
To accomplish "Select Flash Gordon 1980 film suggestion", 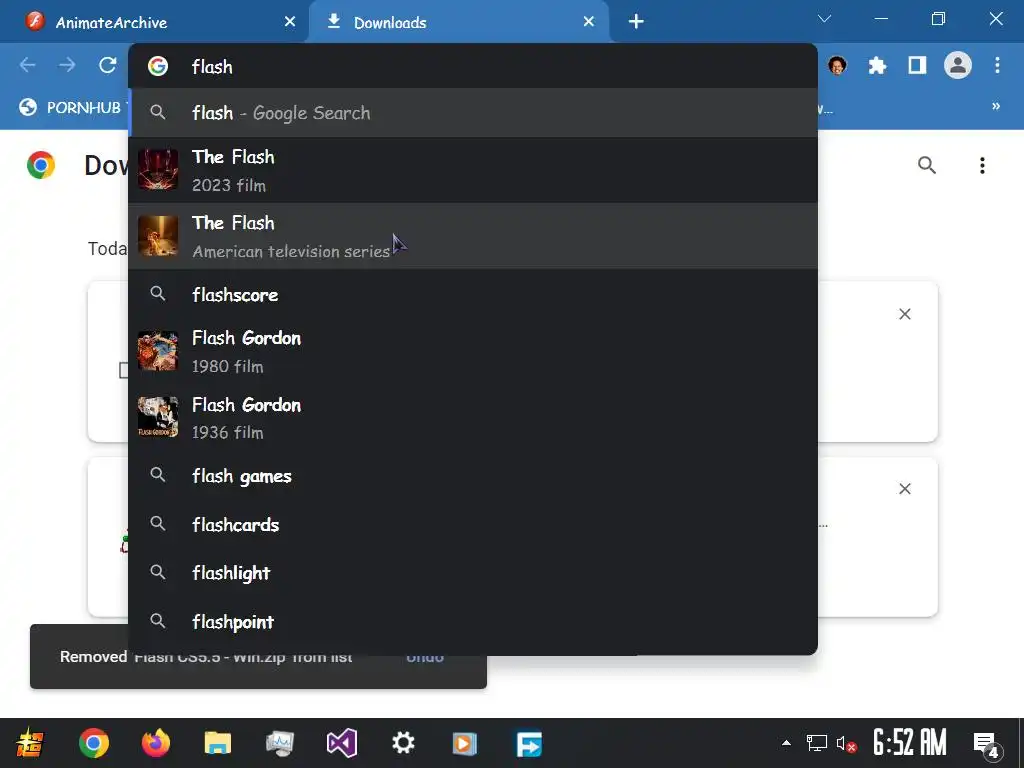I will click(x=473, y=351).
